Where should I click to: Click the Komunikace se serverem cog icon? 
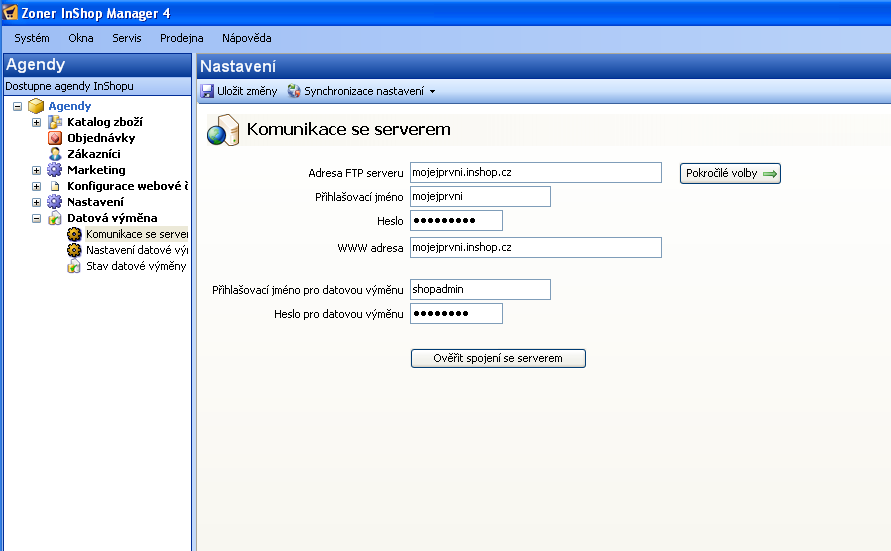pyautogui.click(x=74, y=234)
